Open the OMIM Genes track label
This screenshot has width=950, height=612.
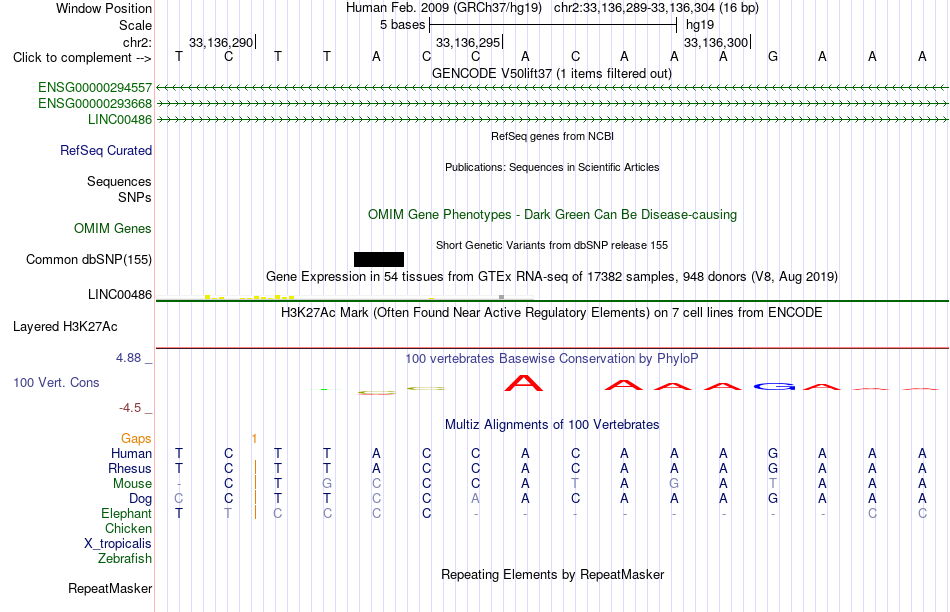(113, 228)
